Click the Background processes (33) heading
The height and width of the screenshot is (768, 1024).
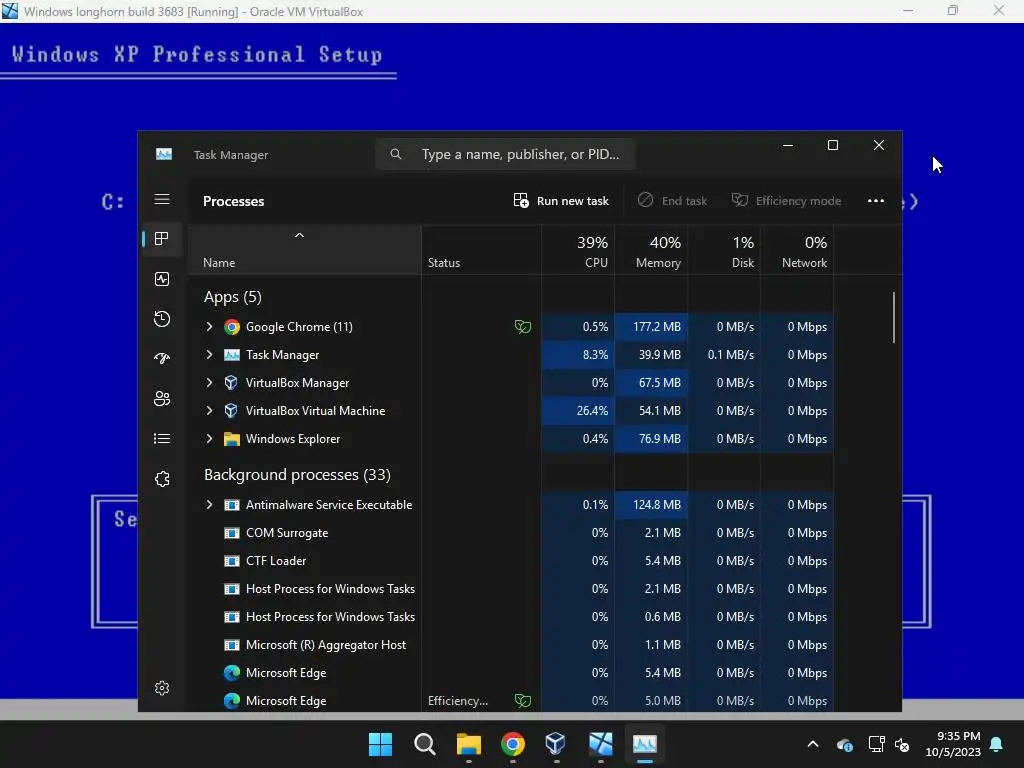(x=297, y=475)
